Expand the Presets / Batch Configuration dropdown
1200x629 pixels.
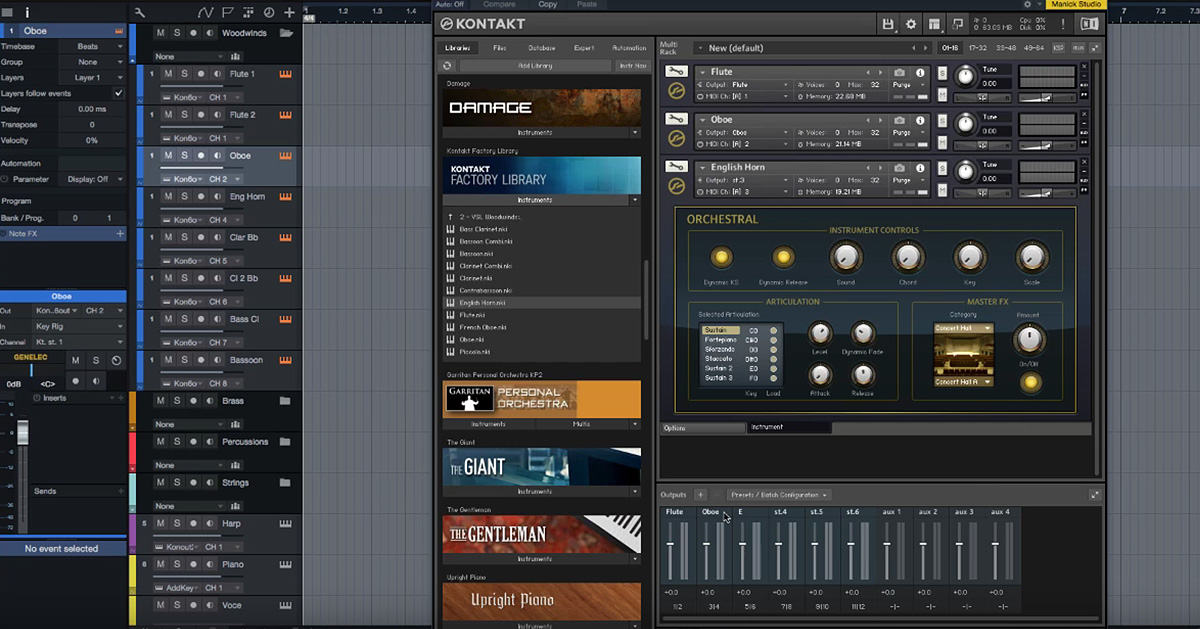[x=779, y=495]
